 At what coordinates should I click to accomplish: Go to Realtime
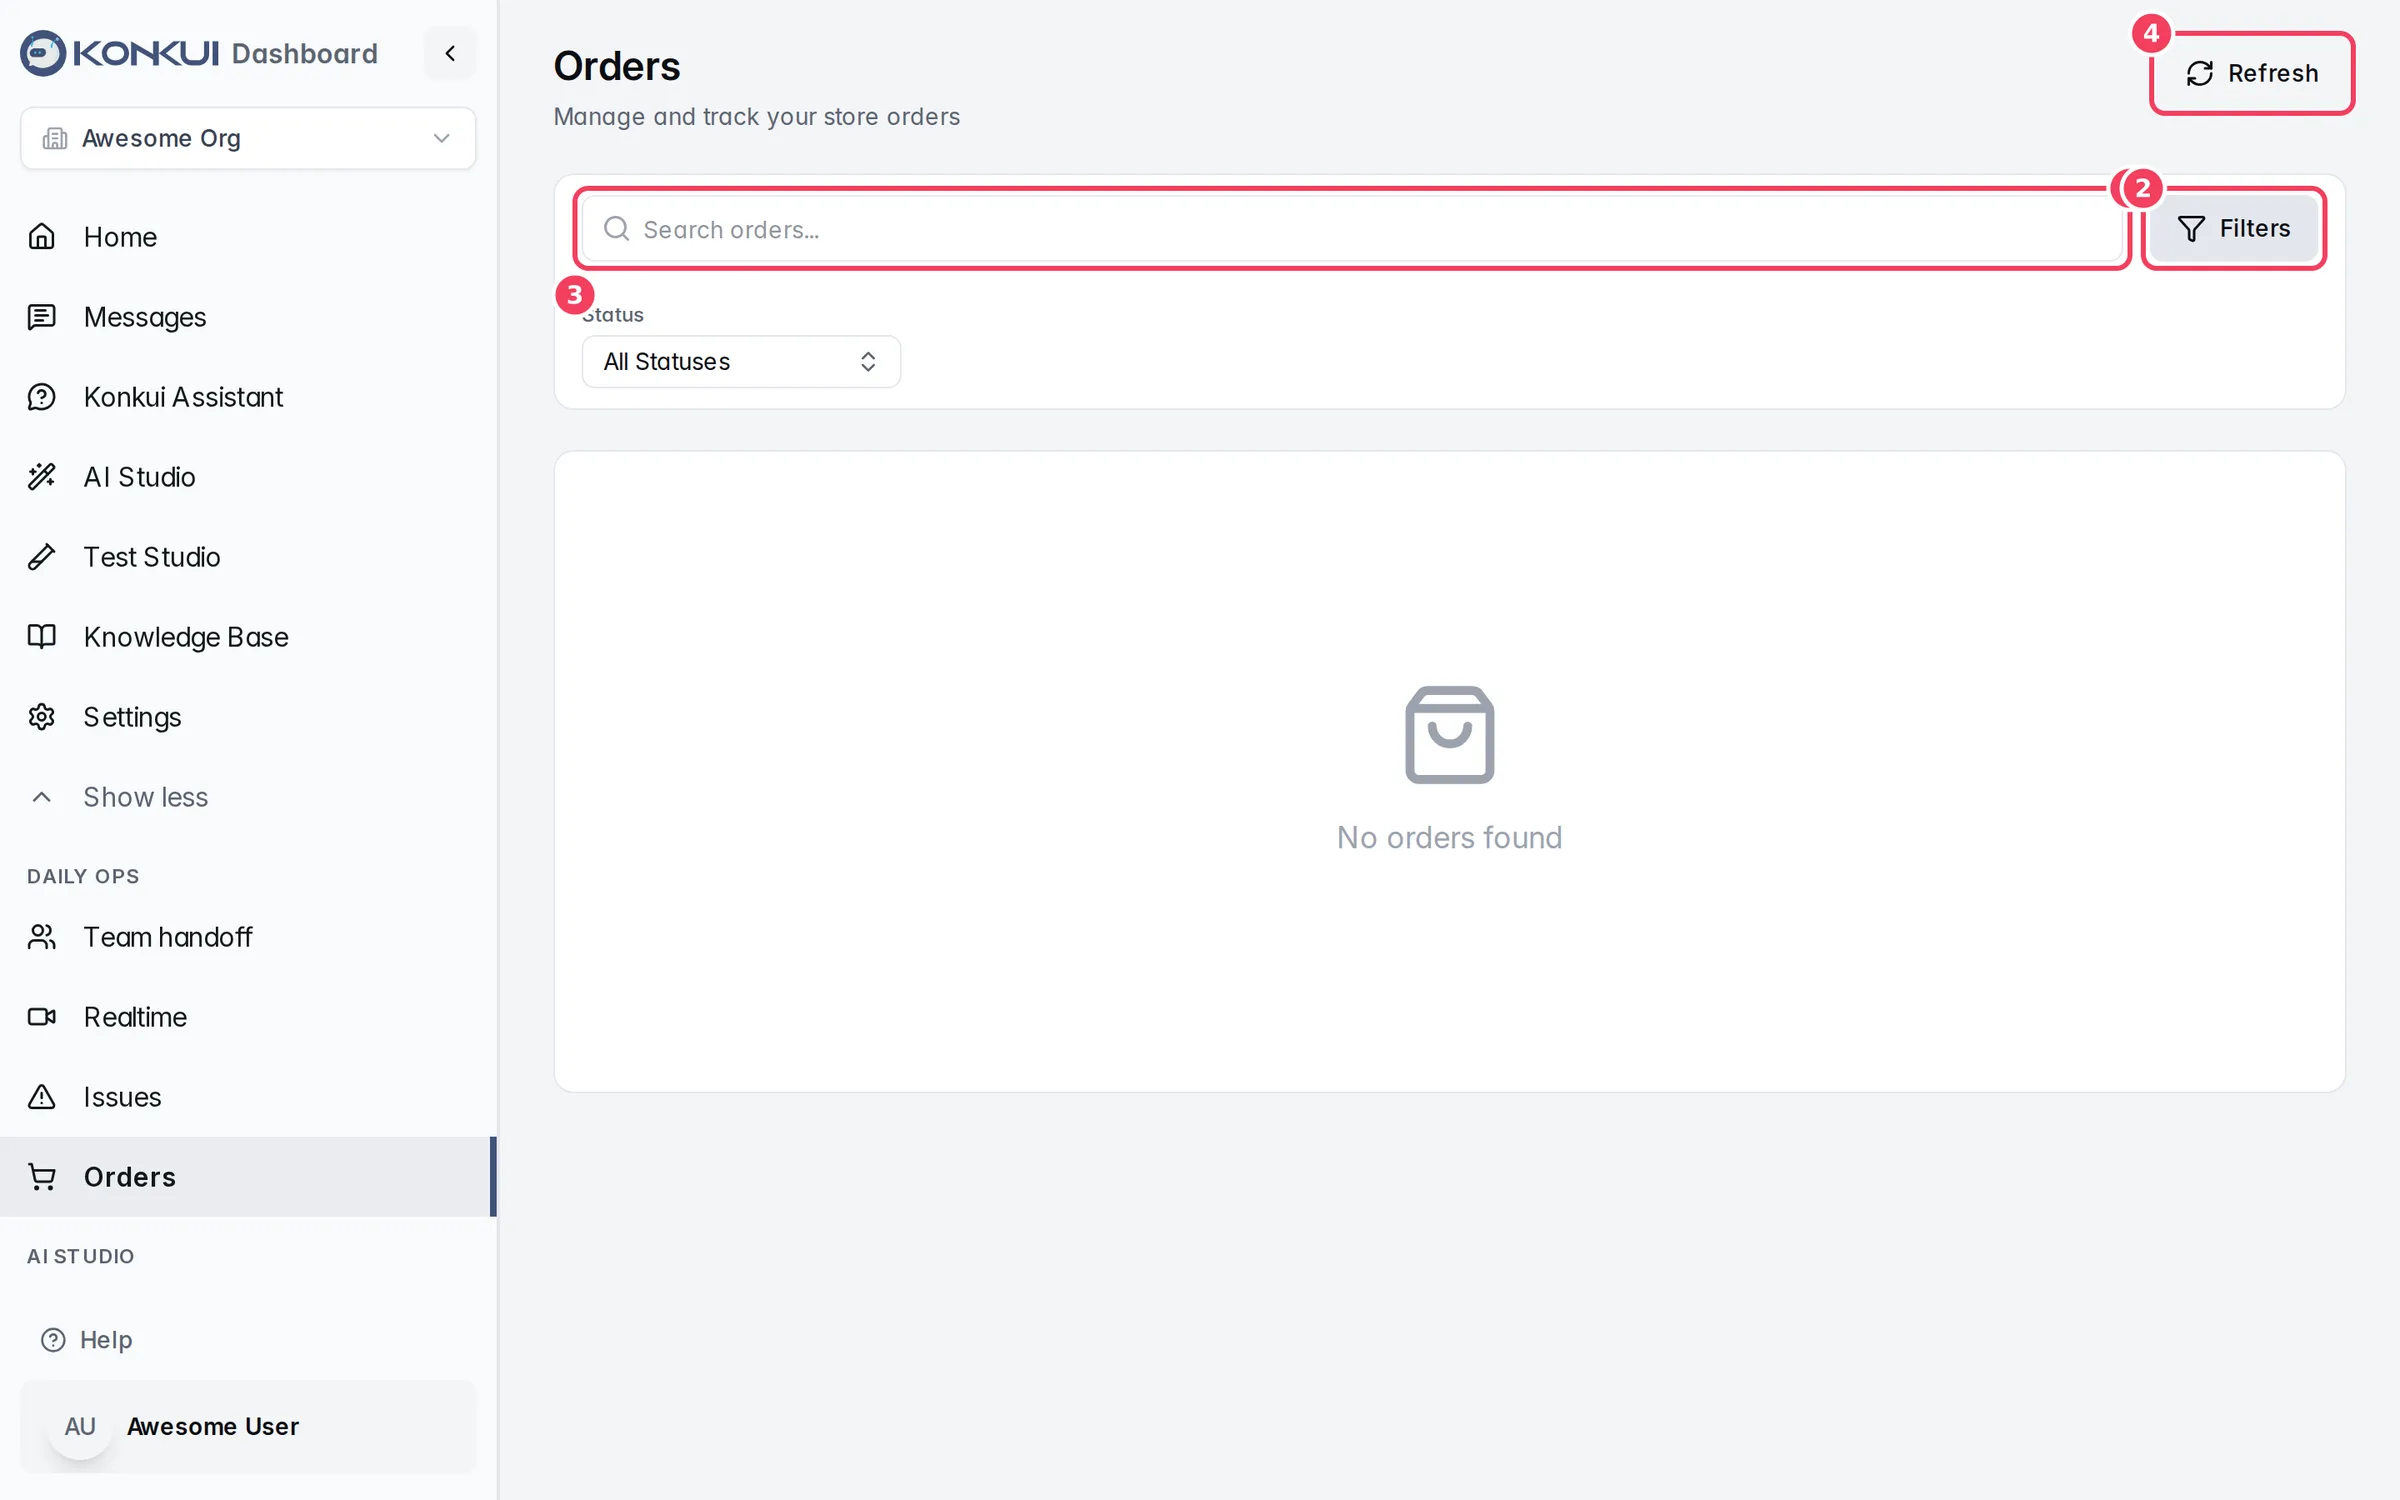pyautogui.click(x=248, y=1017)
